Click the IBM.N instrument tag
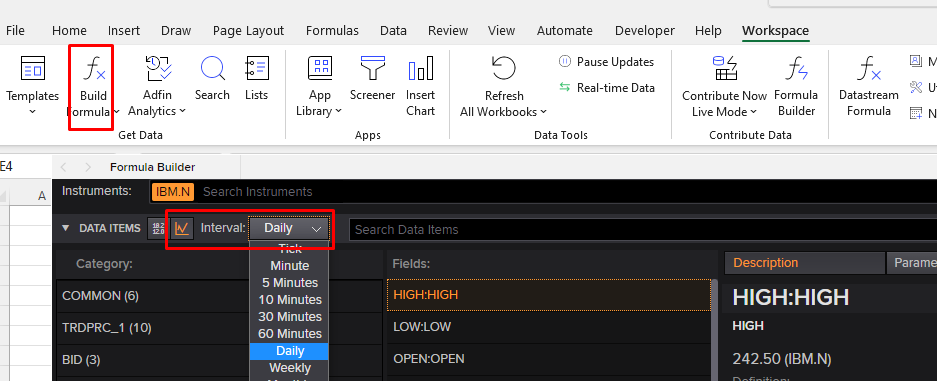 click(x=173, y=192)
